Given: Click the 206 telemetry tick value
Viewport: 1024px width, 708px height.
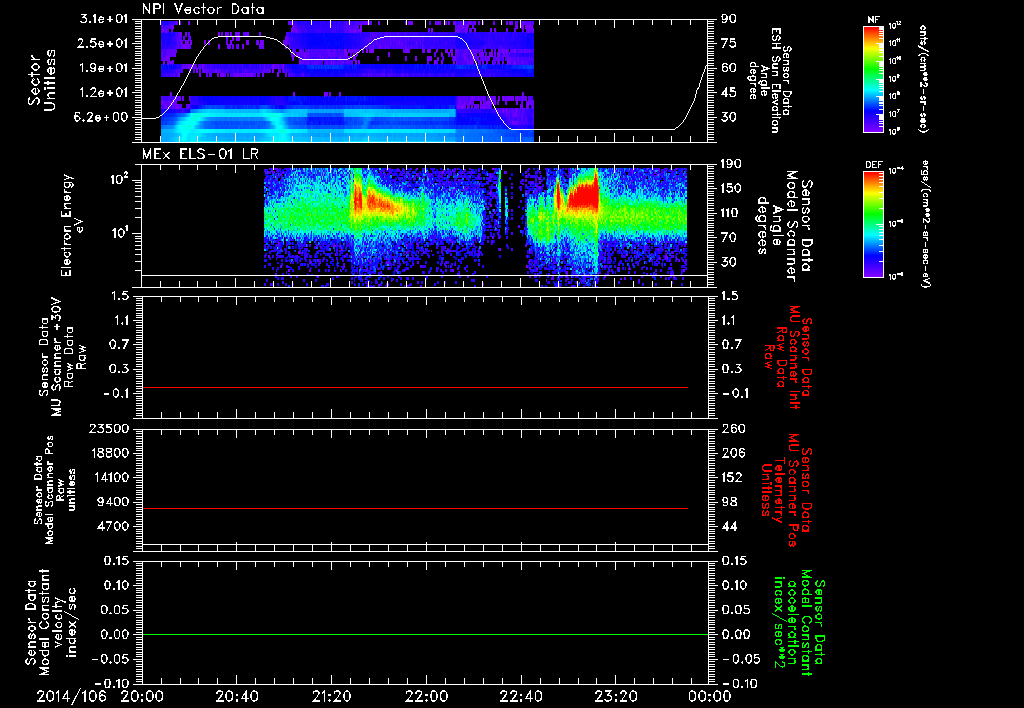Looking at the screenshot, I should click(x=732, y=453).
